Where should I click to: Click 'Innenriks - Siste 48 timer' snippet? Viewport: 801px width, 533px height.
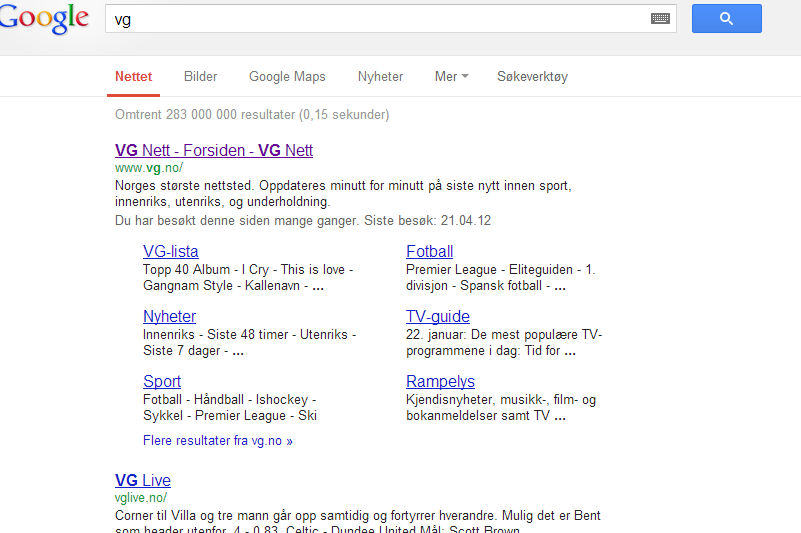[x=216, y=334]
